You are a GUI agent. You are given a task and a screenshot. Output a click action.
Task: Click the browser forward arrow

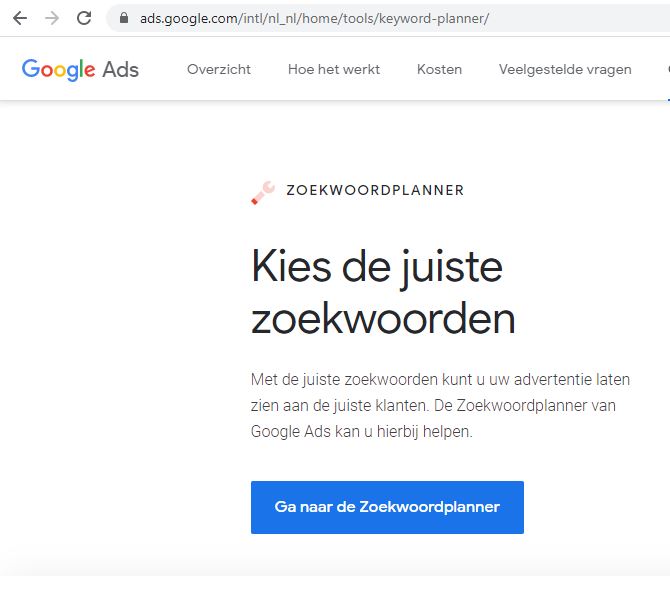coord(52,18)
